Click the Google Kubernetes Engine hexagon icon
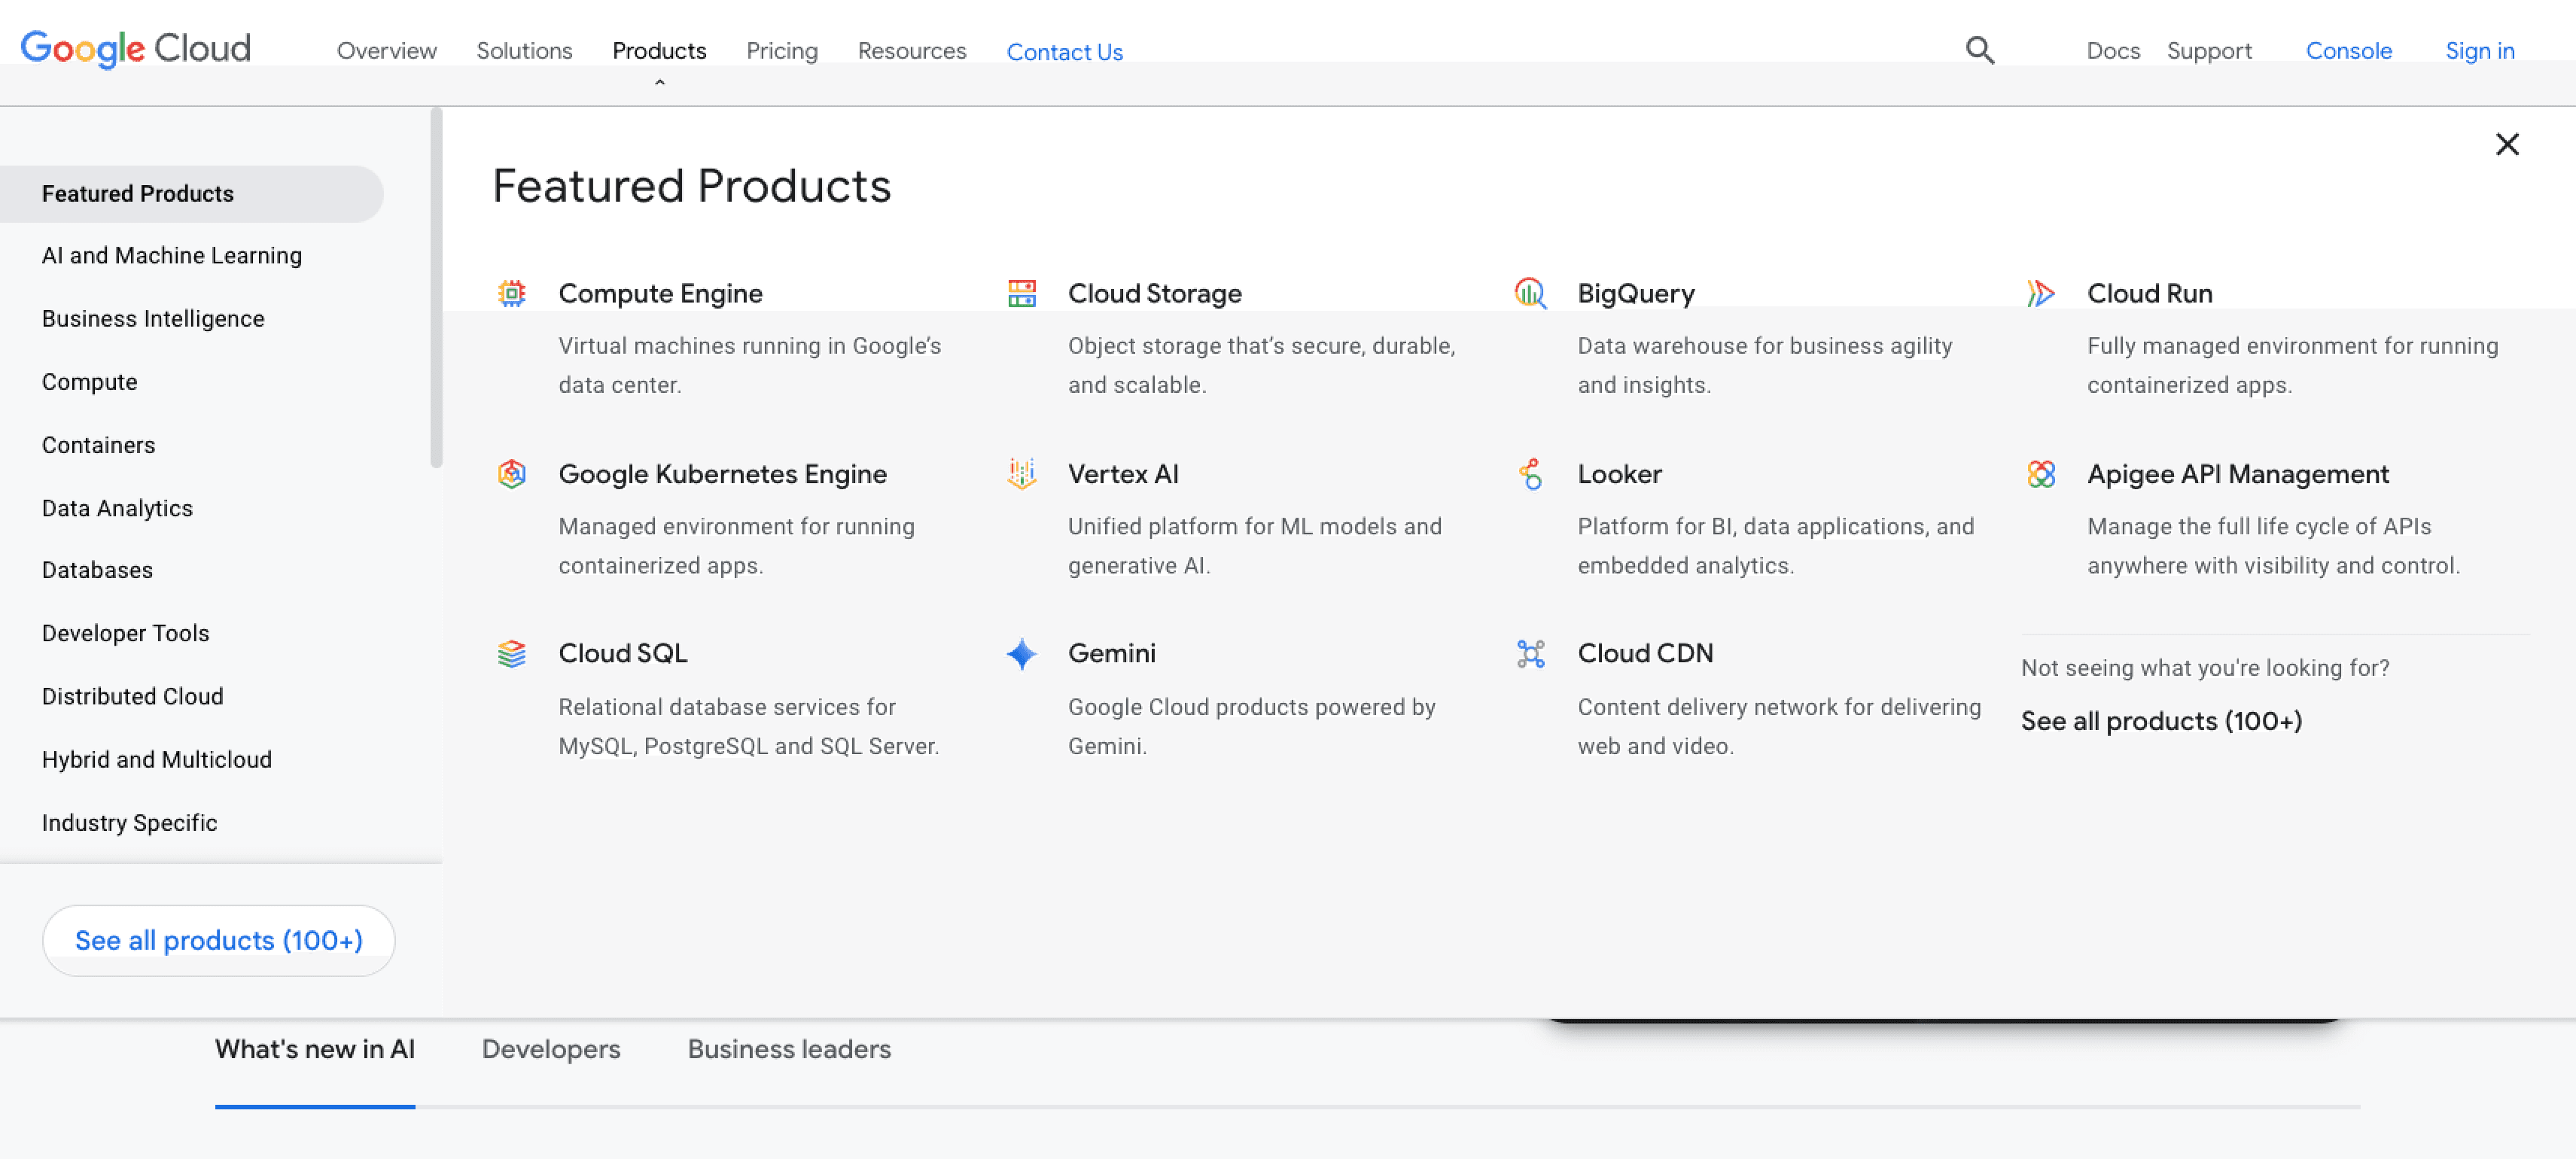 [x=512, y=473]
